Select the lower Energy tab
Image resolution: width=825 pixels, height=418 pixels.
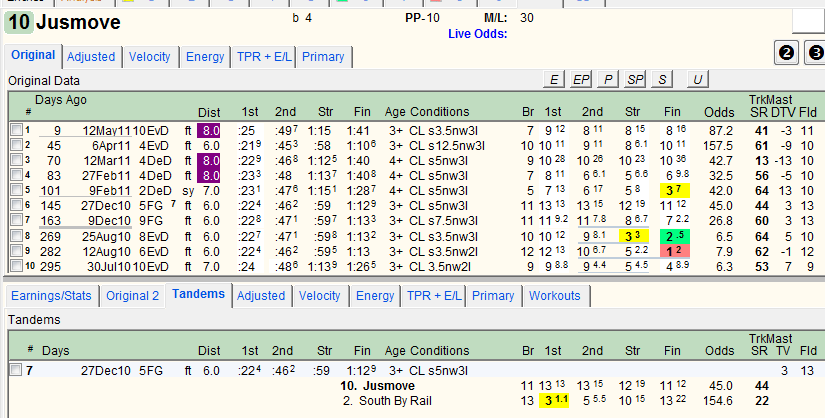pyautogui.click(x=375, y=296)
